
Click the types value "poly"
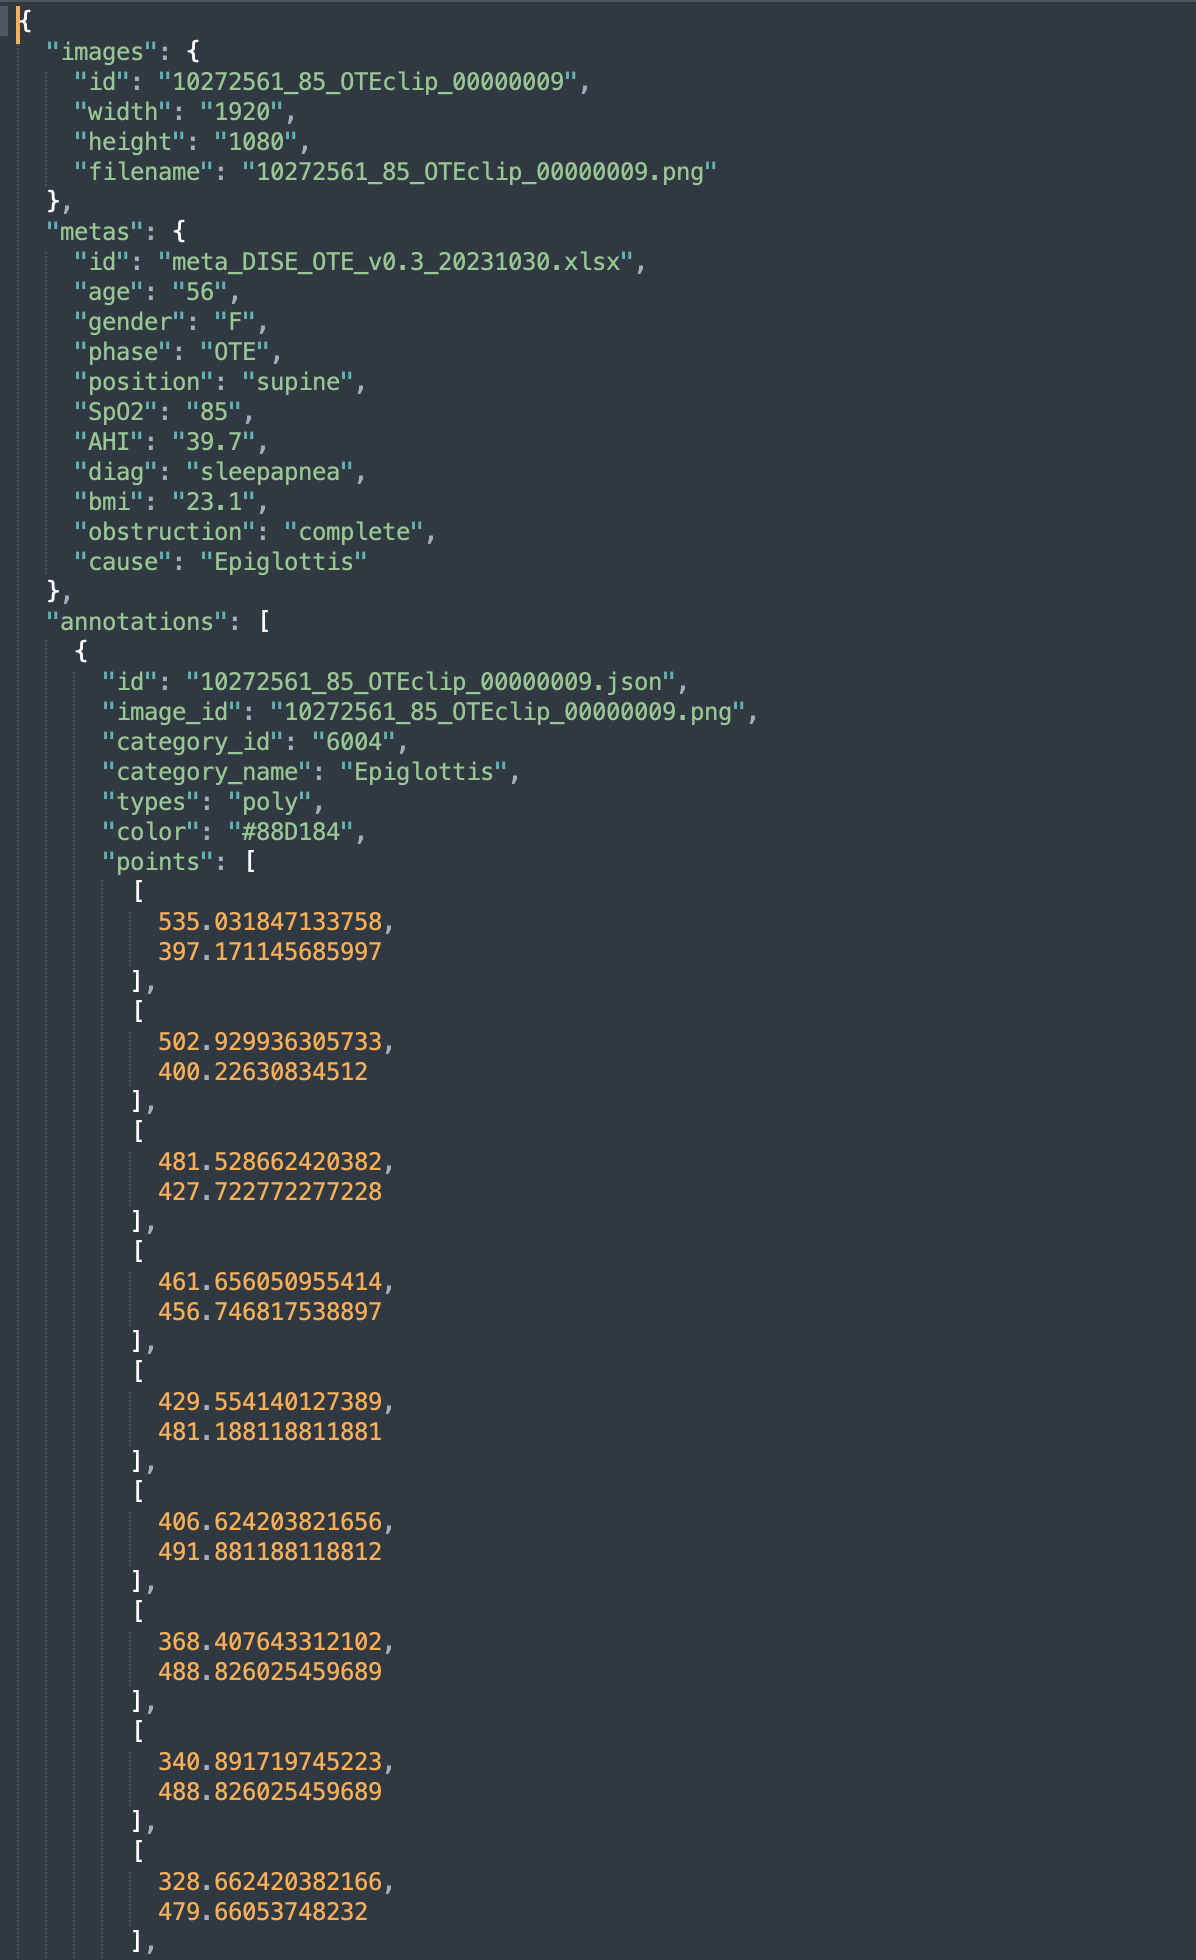pos(269,802)
